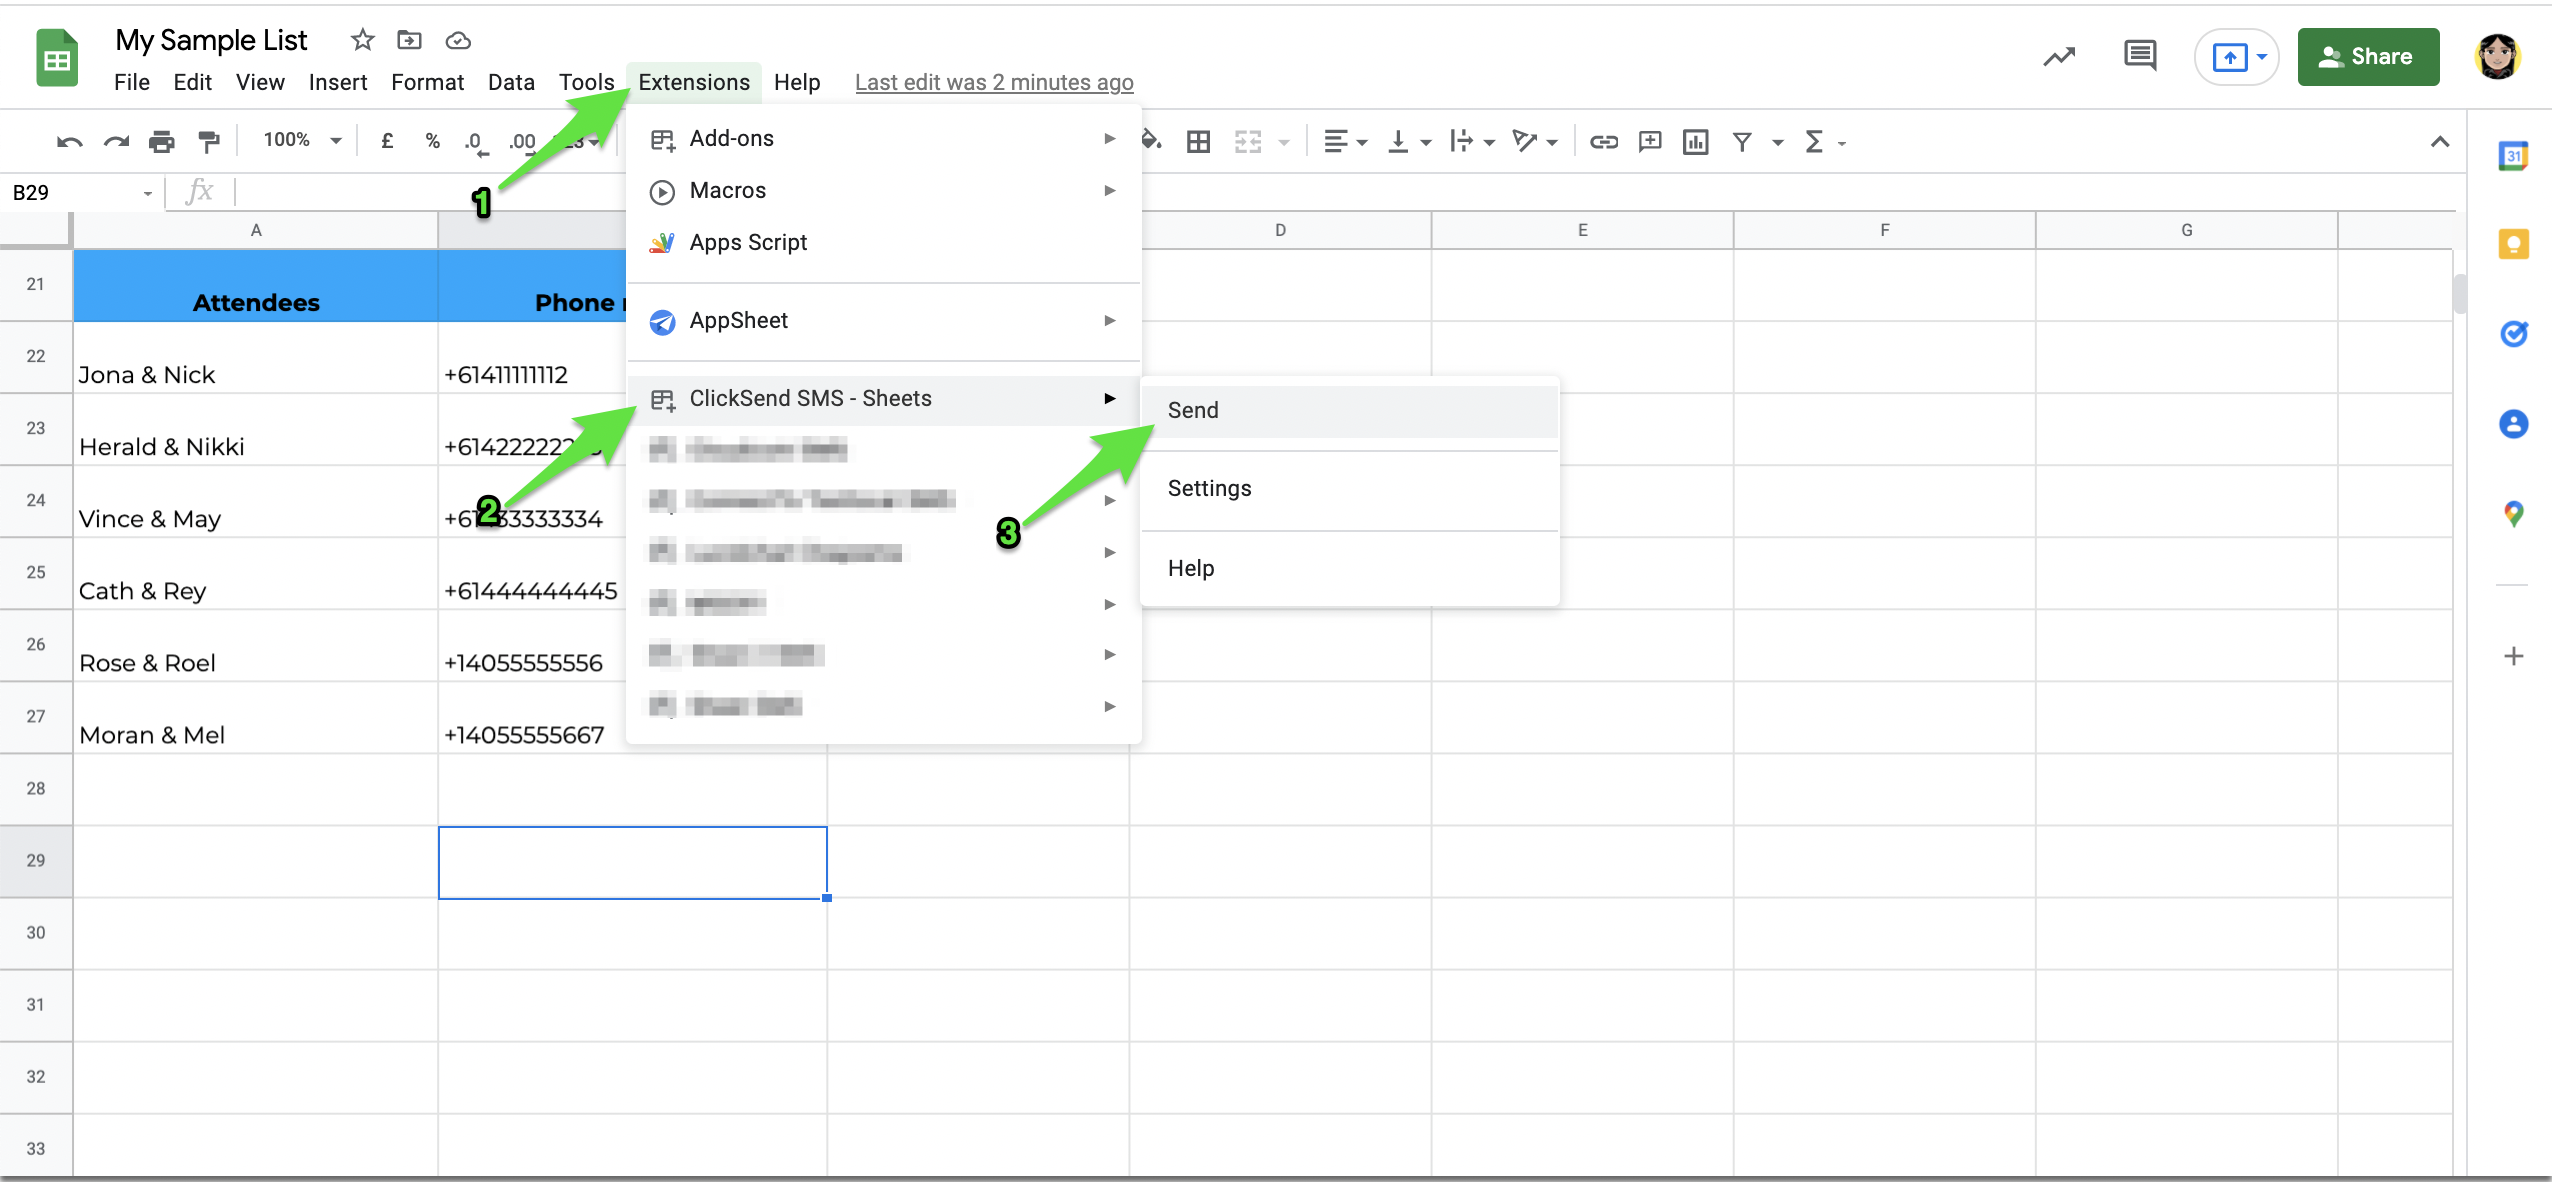Open the Borders tool icon
Viewport: 2552px width, 1182px height.
(1198, 142)
